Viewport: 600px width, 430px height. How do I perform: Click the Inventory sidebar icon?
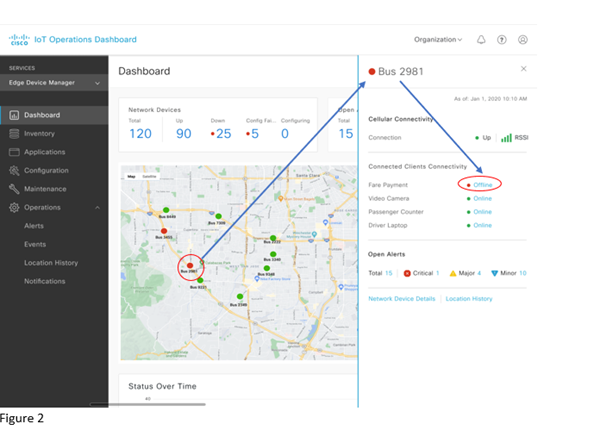tap(14, 133)
